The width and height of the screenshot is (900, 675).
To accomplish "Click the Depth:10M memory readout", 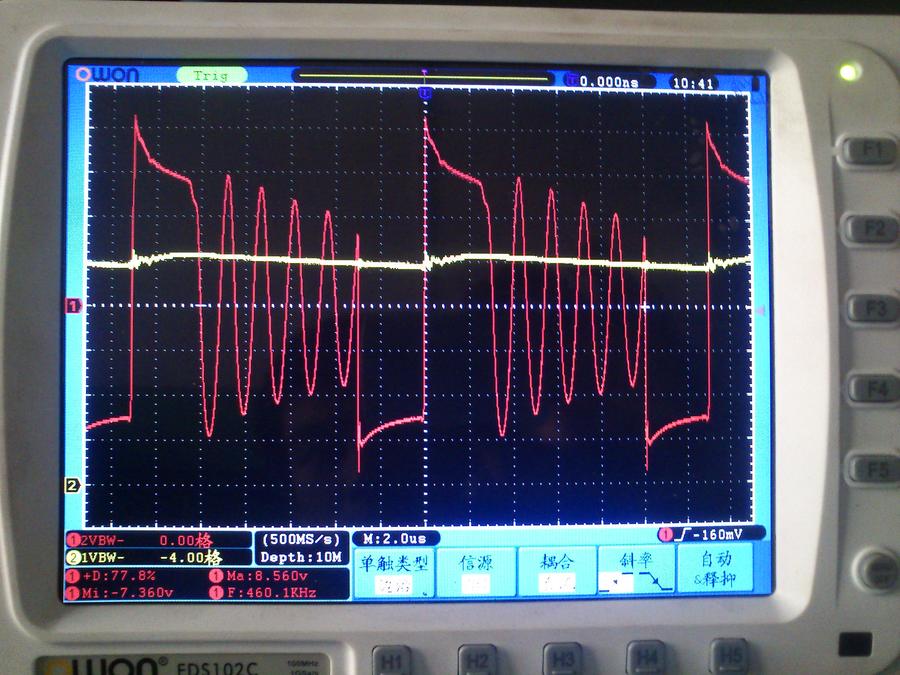I will [x=301, y=557].
